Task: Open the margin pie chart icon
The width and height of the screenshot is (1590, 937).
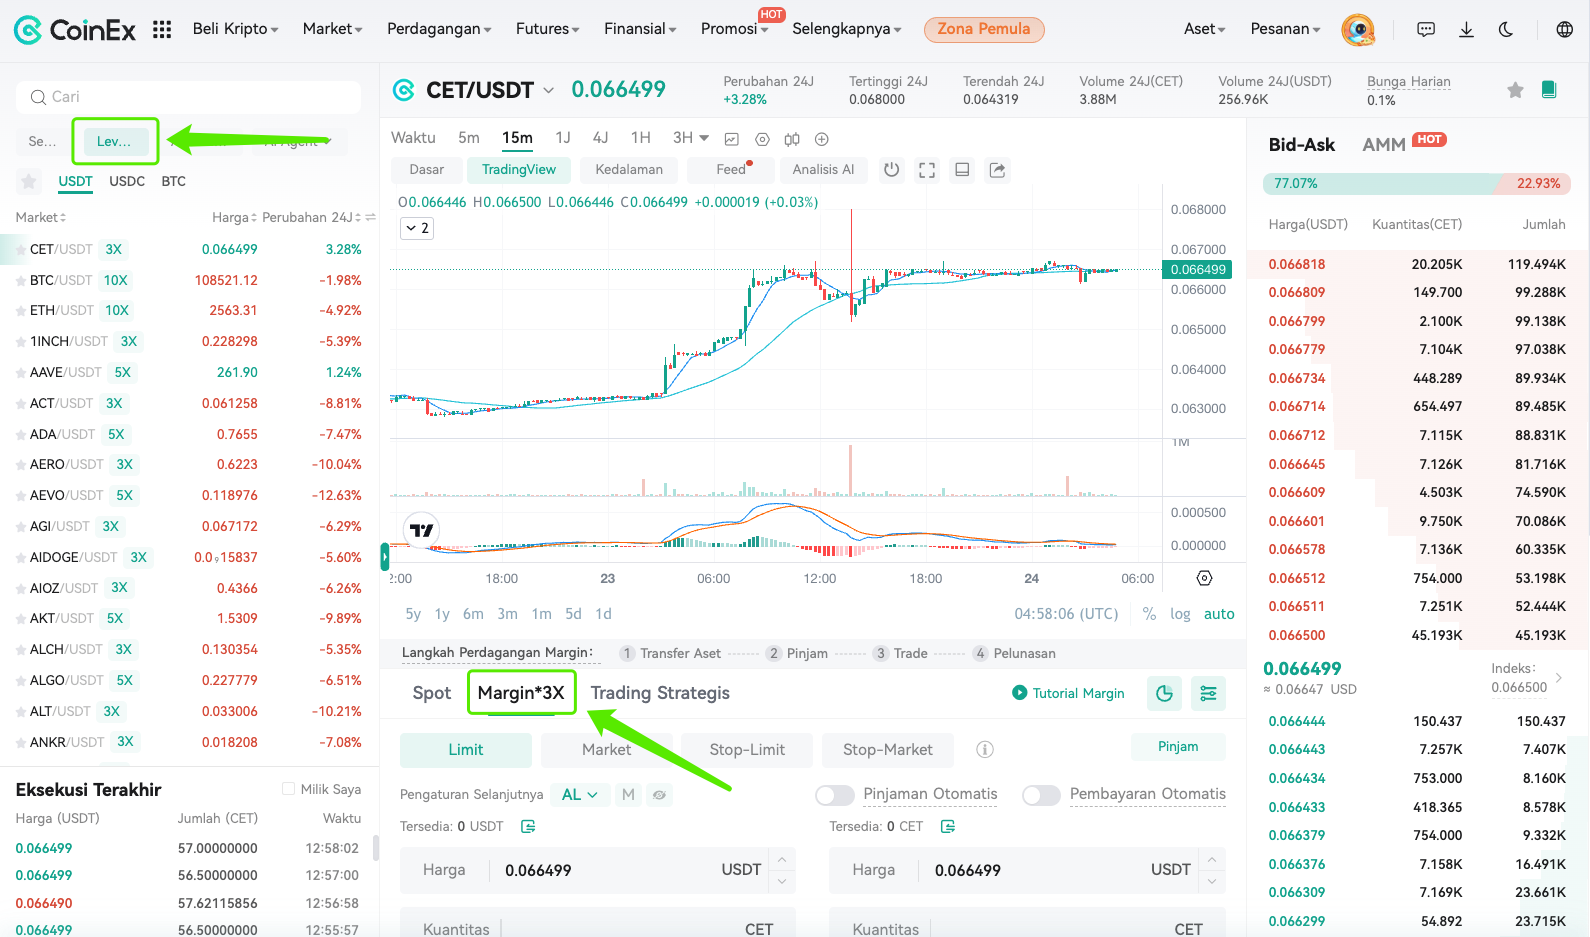Action: [x=1164, y=693]
